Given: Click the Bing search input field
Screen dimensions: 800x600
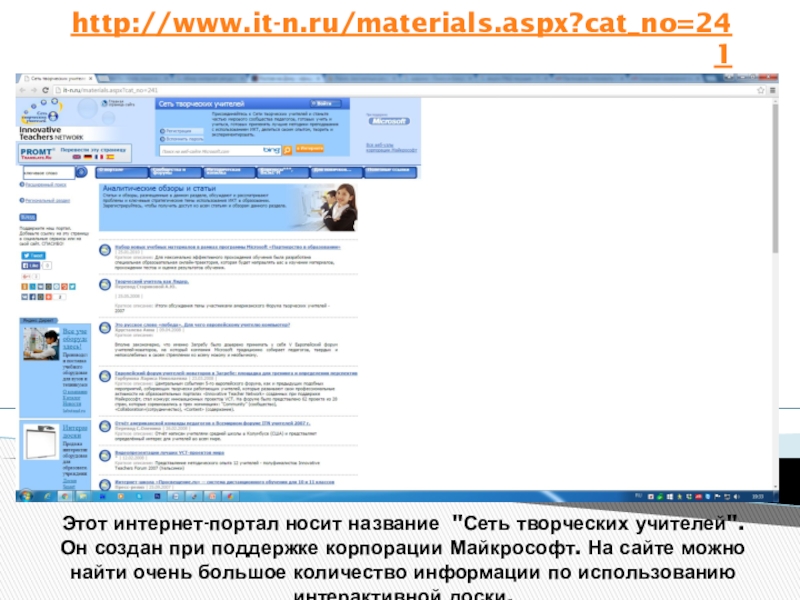Looking at the screenshot, I should tap(220, 151).
